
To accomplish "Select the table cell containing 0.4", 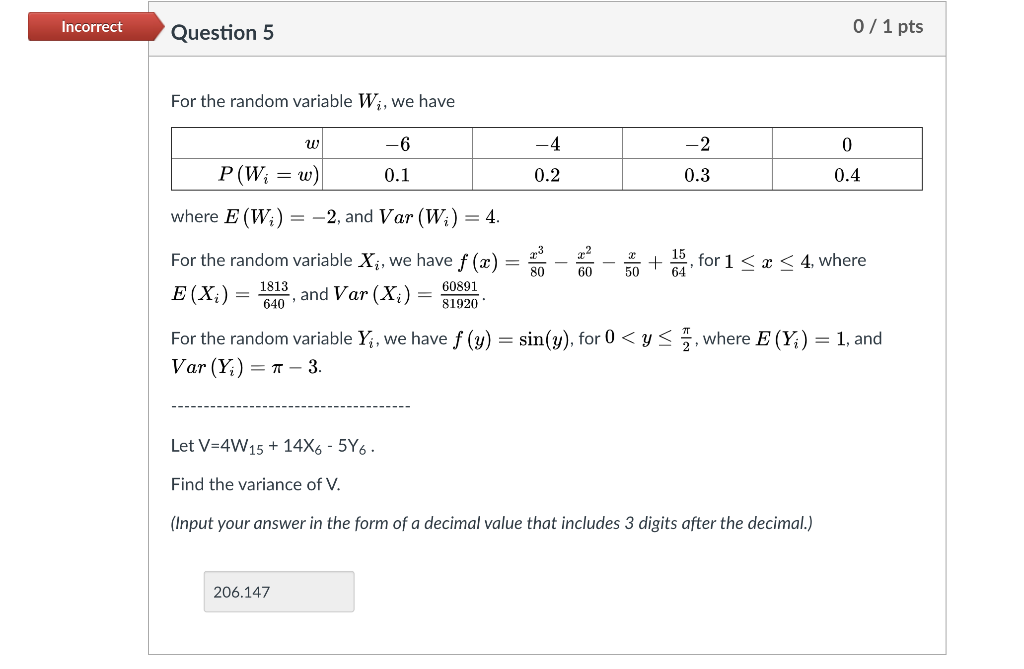I will tap(846, 174).
